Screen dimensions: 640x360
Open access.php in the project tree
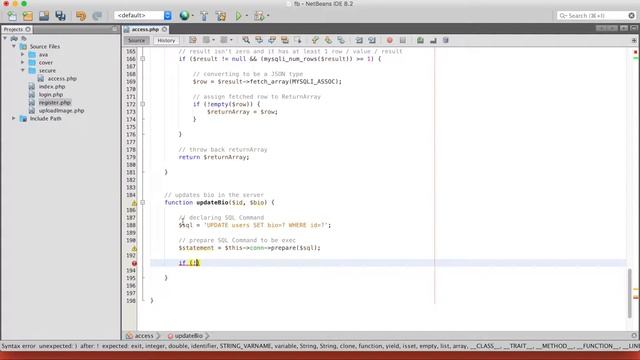click(62, 78)
